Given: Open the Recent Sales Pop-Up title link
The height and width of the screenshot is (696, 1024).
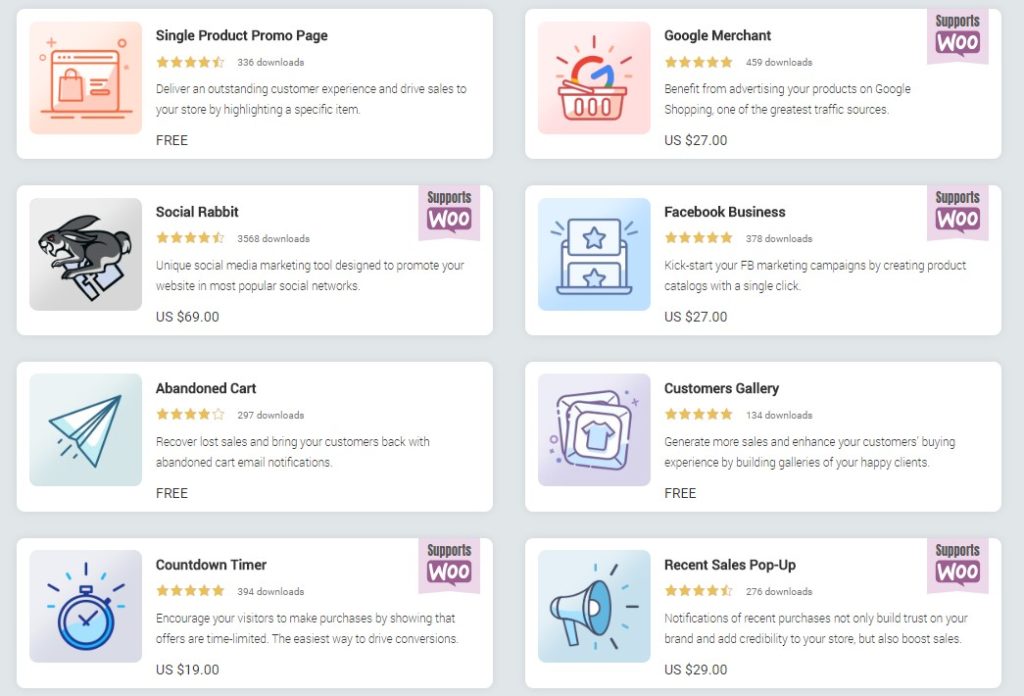Looking at the screenshot, I should pos(730,564).
